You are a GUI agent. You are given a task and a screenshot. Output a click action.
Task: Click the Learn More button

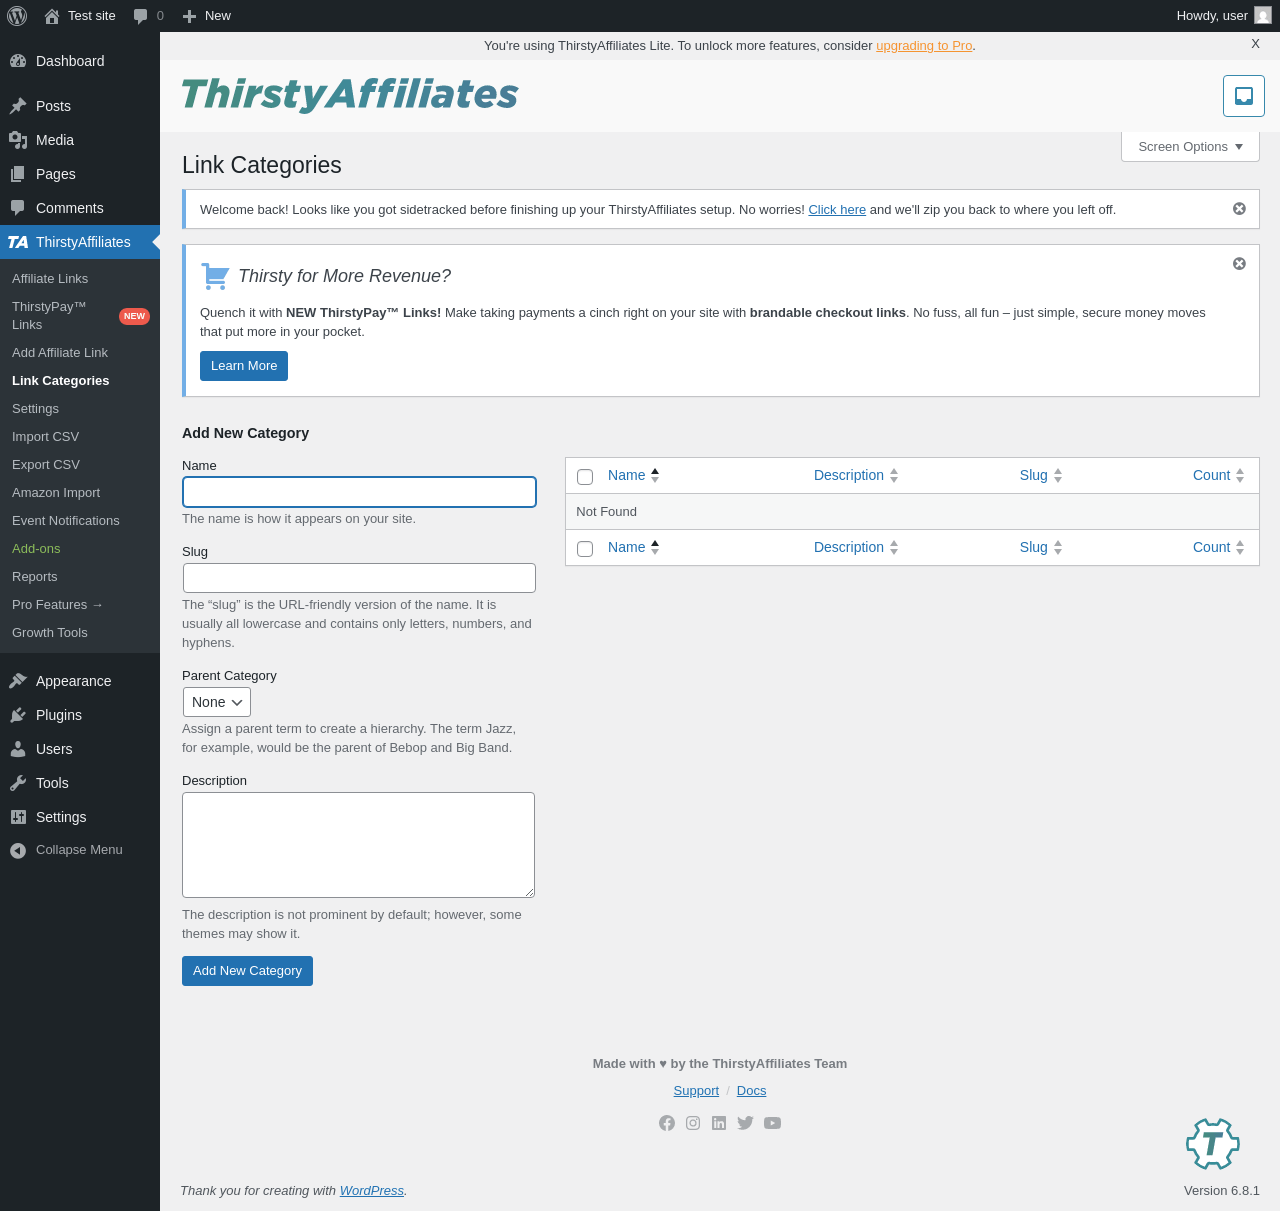point(244,366)
